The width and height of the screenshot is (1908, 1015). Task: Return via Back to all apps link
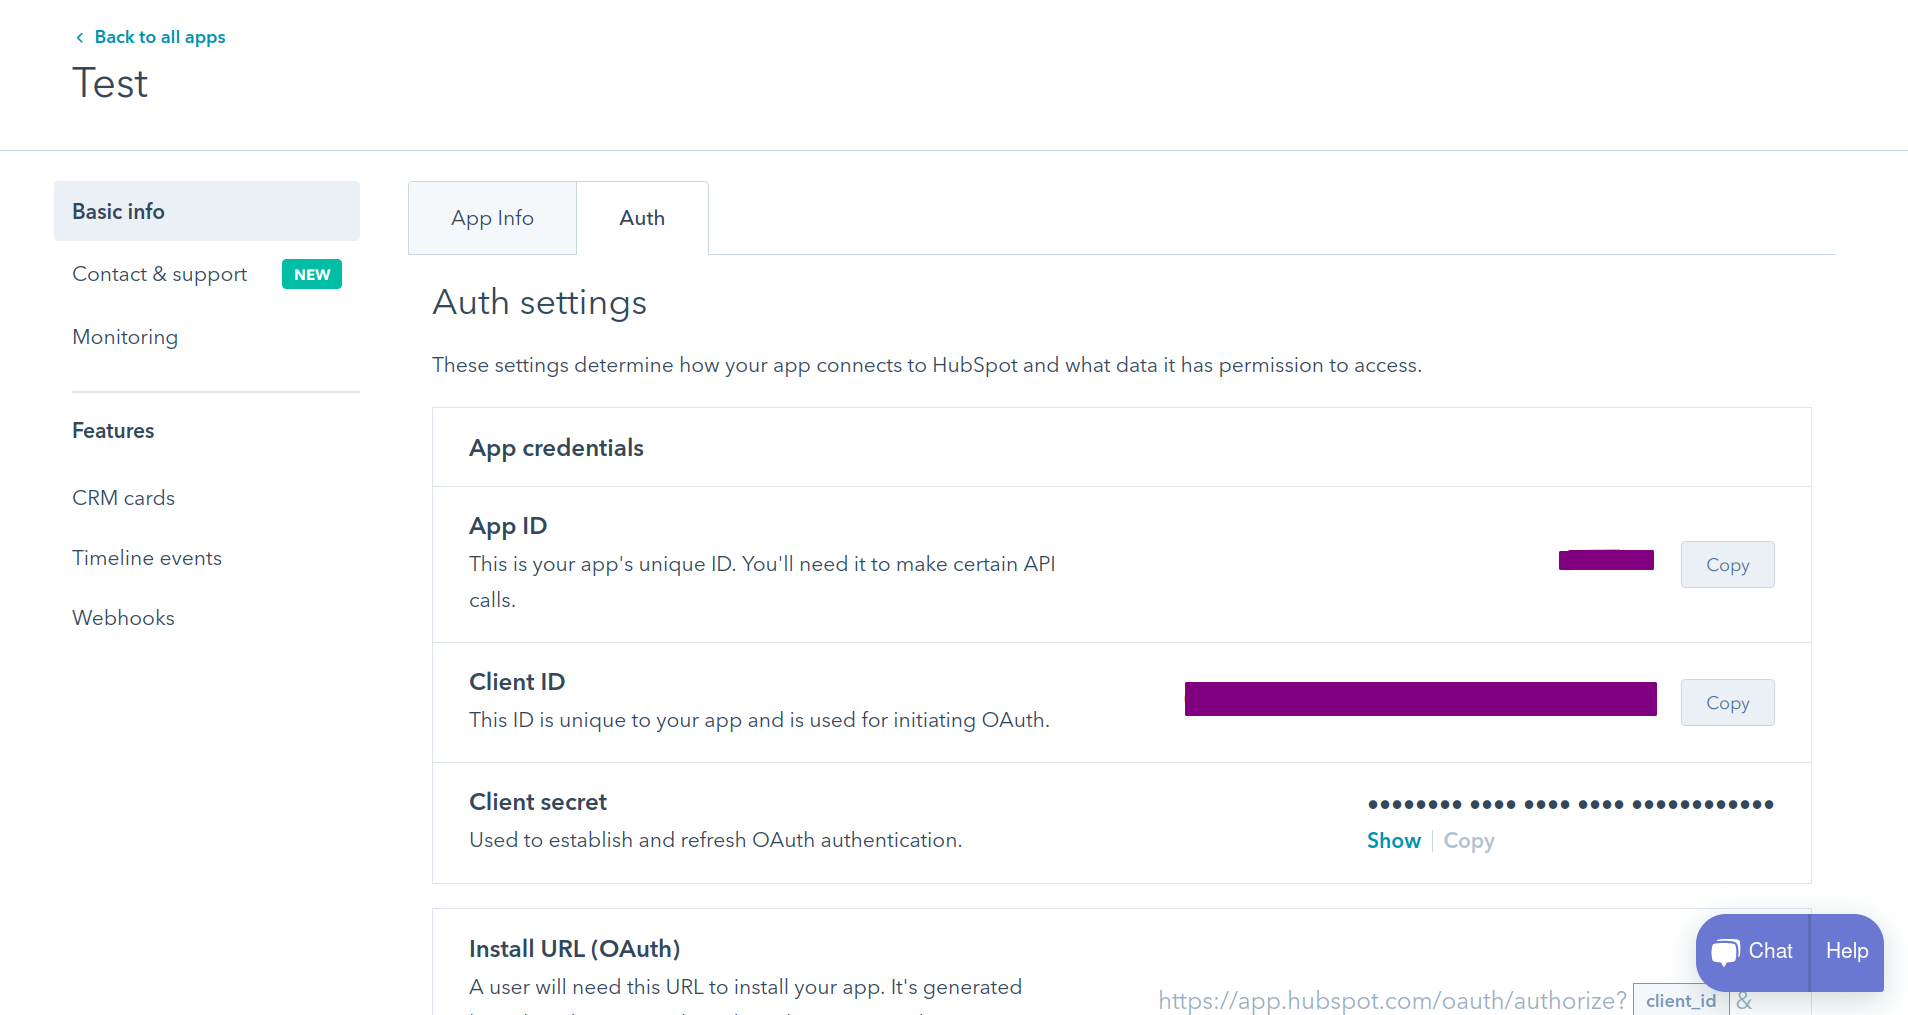159,37
